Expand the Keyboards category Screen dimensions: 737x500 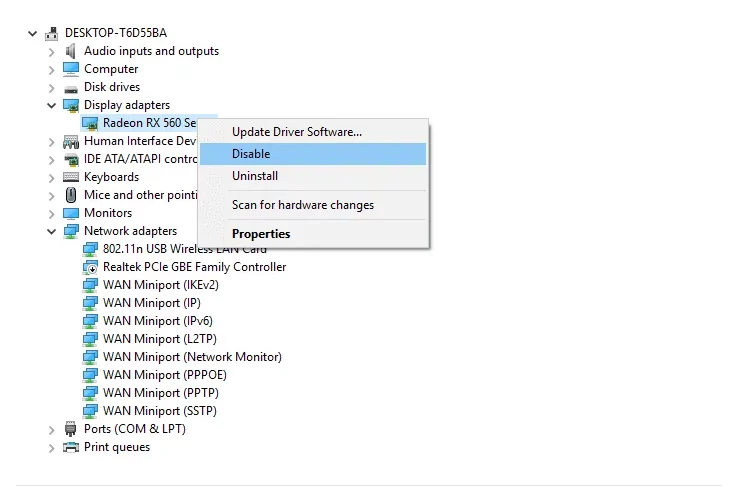[x=51, y=178]
